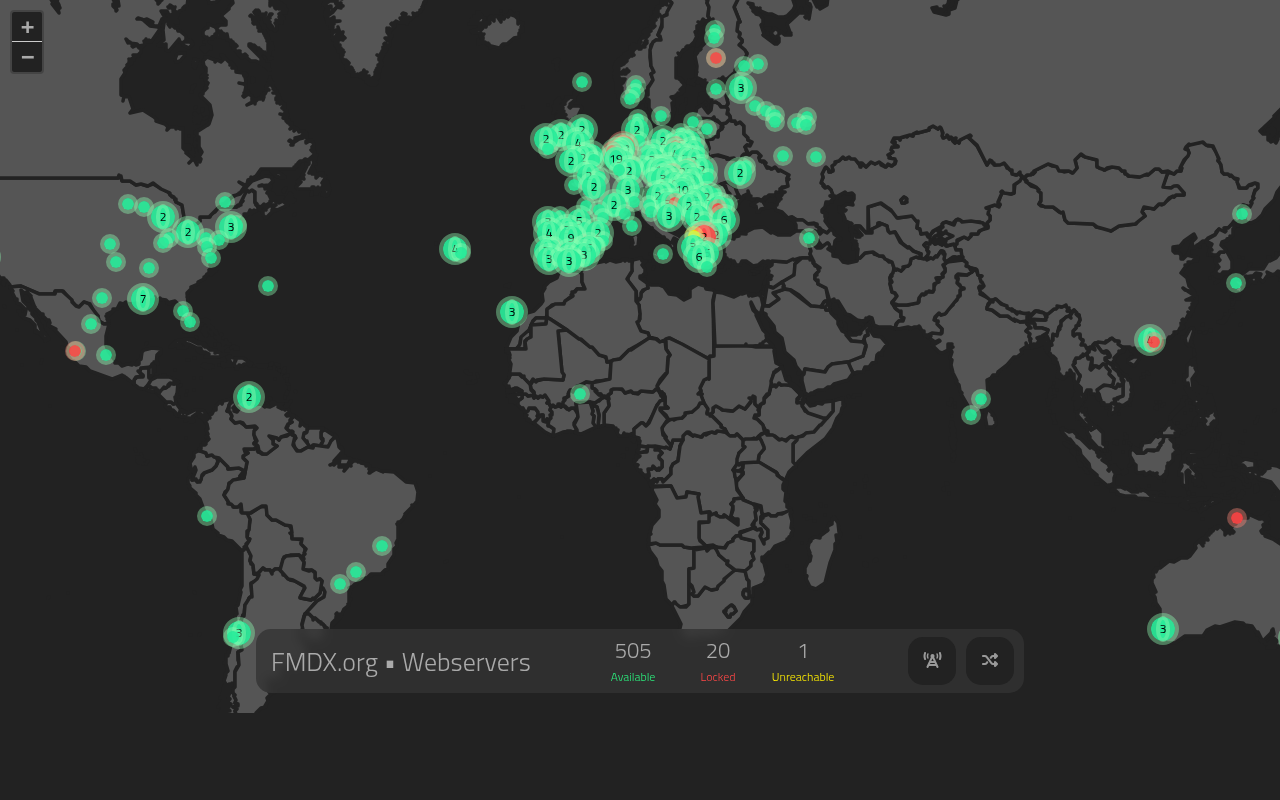Click the antenna tower icon button
Screen dimensions: 1280x800
(x=932, y=661)
